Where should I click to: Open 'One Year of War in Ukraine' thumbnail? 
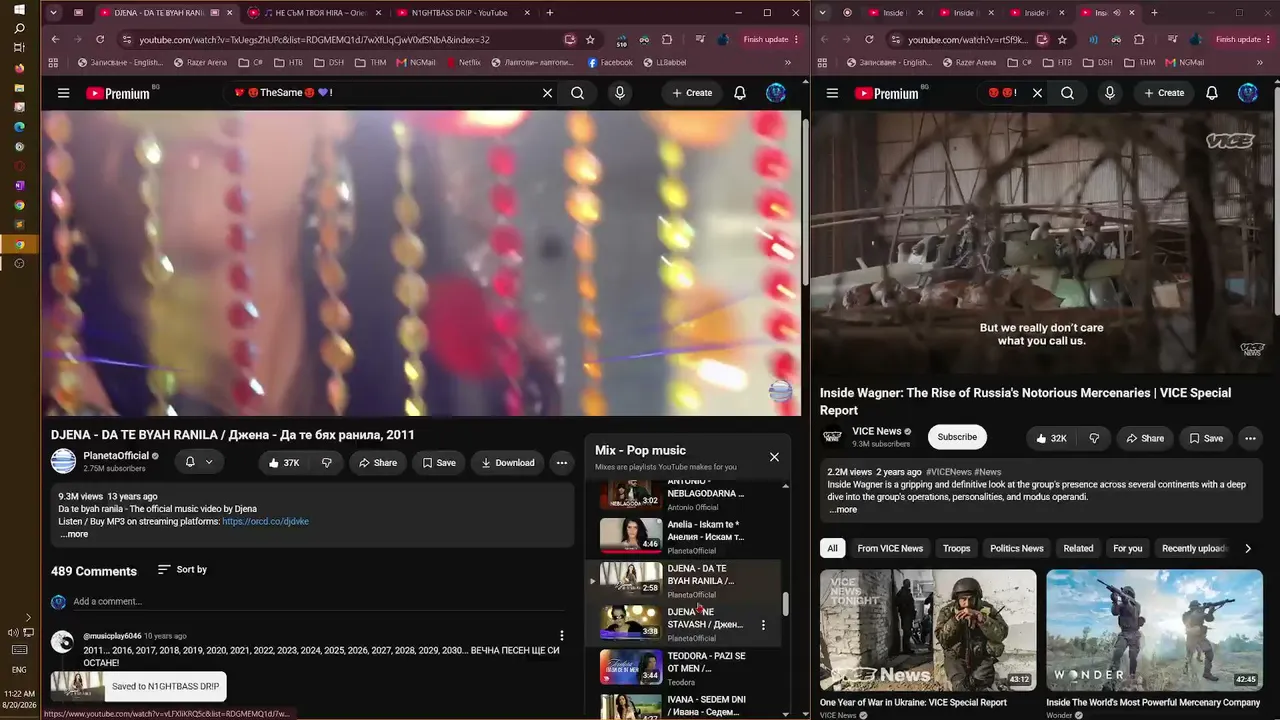click(928, 630)
